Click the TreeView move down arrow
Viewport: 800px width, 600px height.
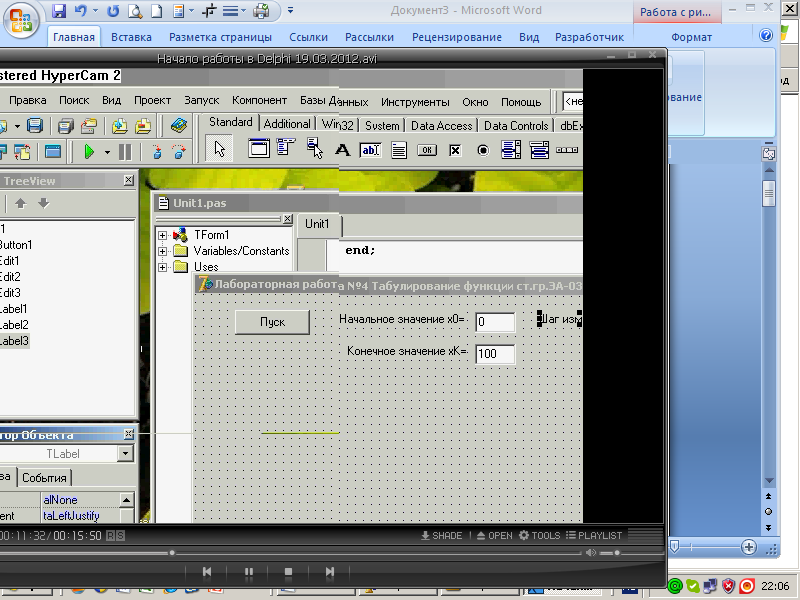[44, 203]
